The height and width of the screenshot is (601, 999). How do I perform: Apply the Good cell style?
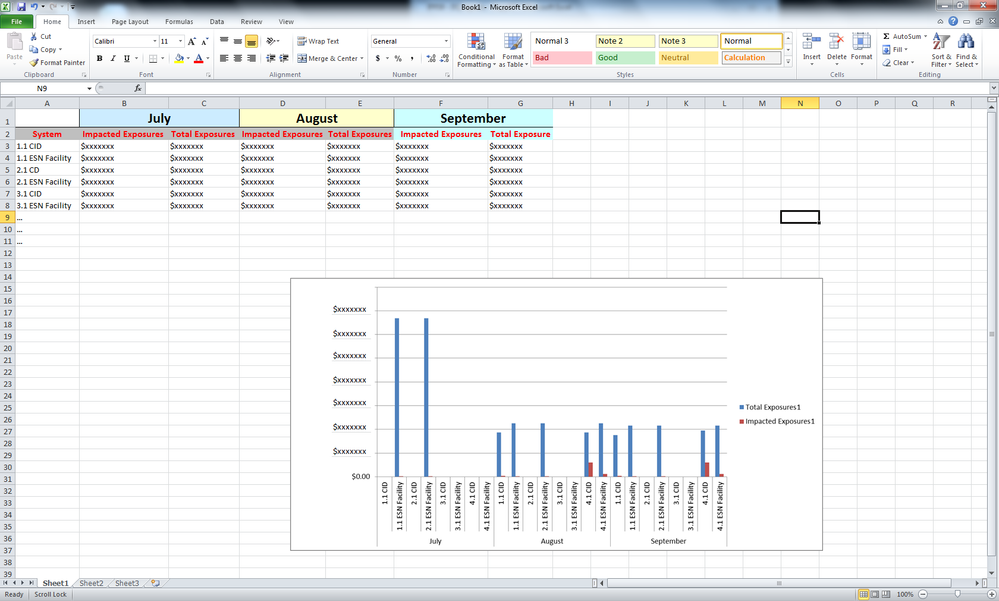click(625, 58)
